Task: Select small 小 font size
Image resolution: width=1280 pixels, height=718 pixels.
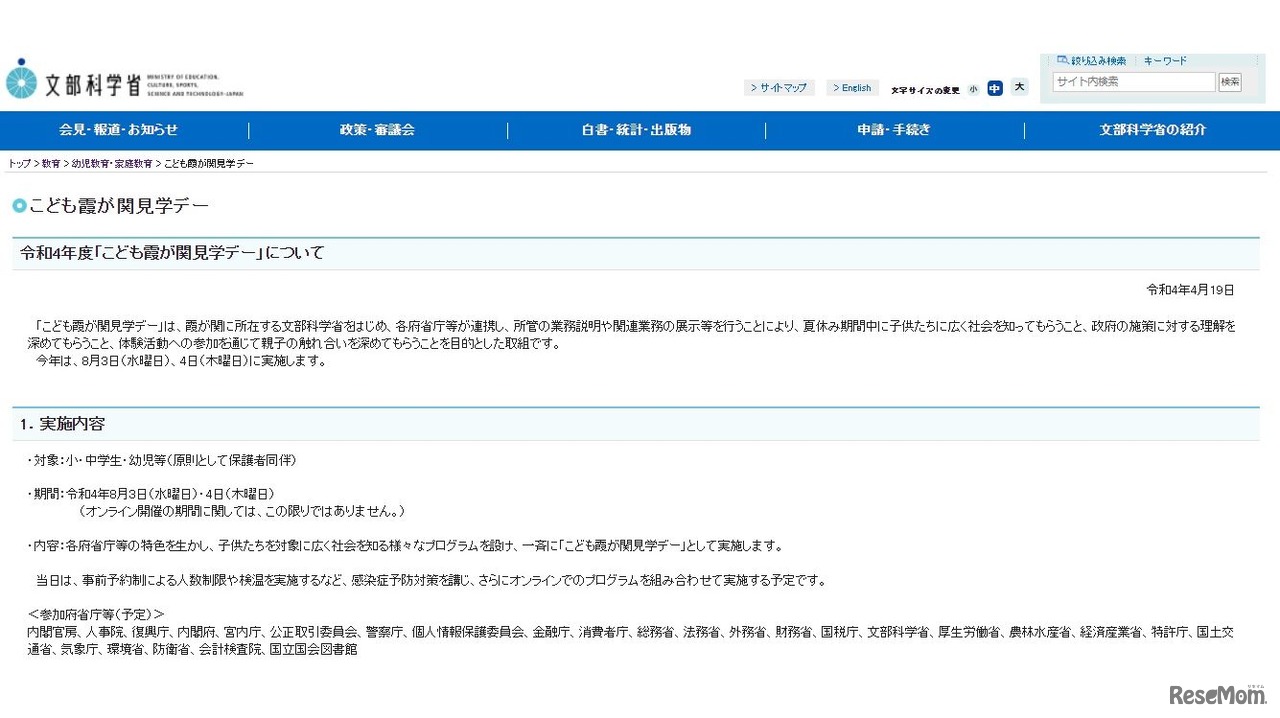Action: coord(973,88)
